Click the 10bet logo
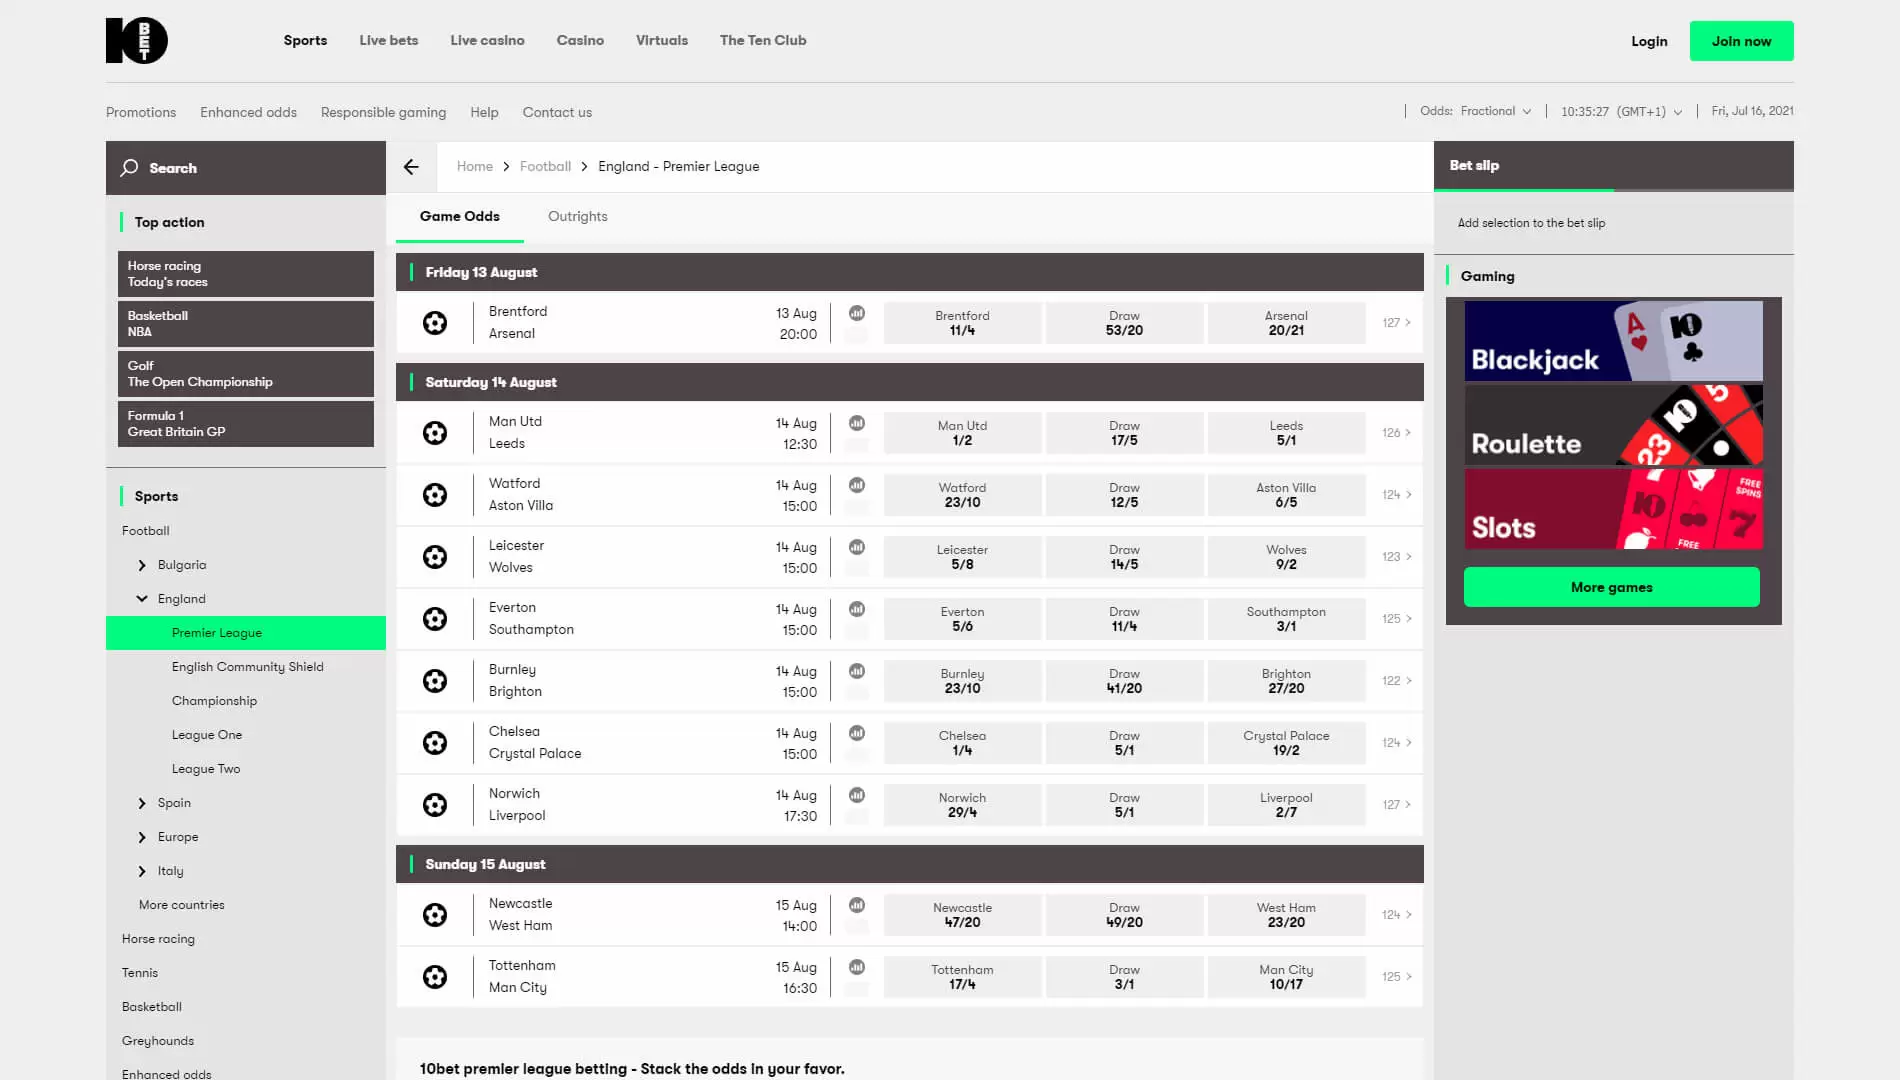Screen dimensions: 1900x1080 (137, 41)
